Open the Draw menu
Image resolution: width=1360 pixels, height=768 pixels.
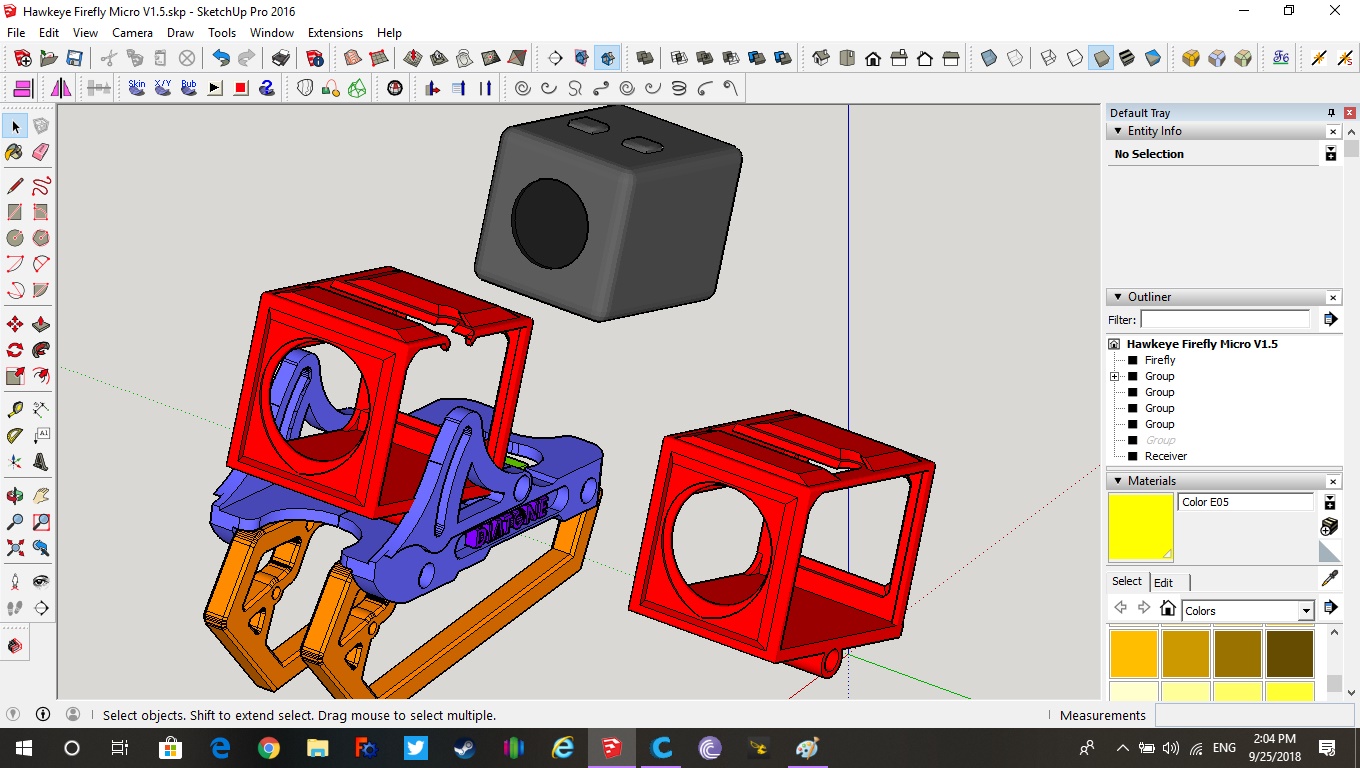tap(180, 33)
